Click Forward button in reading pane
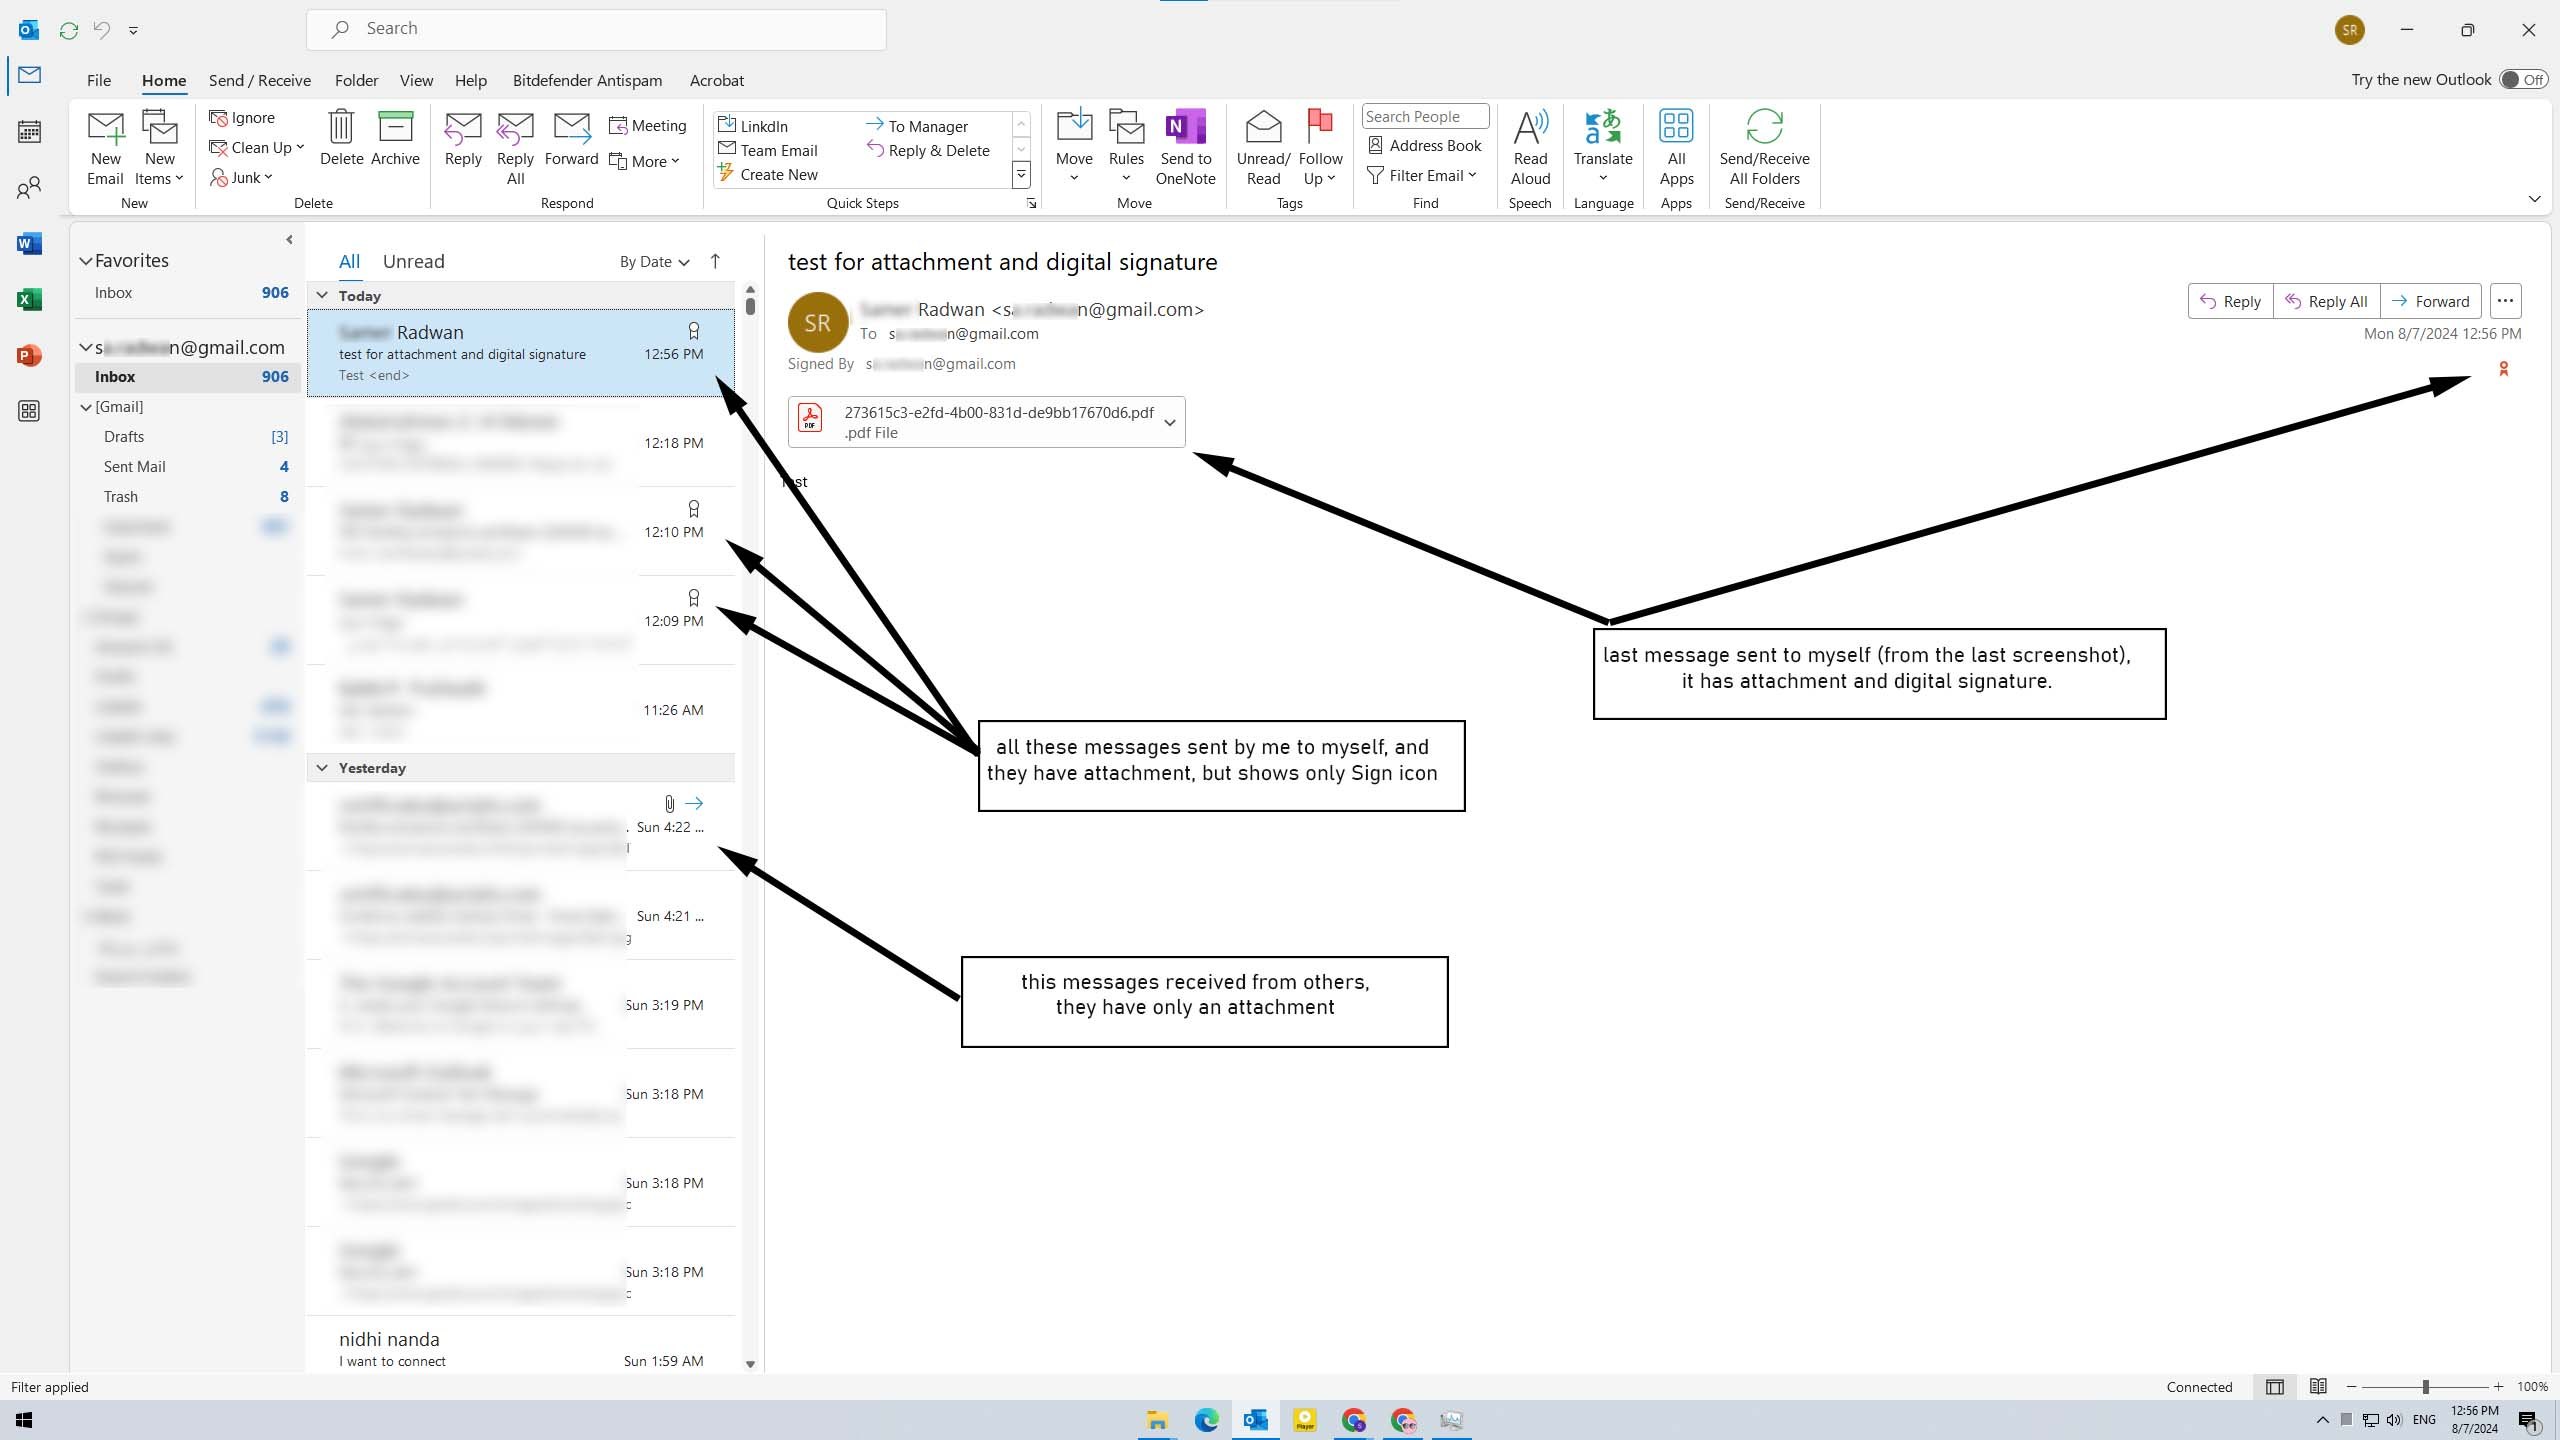Image resolution: width=2560 pixels, height=1440 pixels. point(2430,301)
